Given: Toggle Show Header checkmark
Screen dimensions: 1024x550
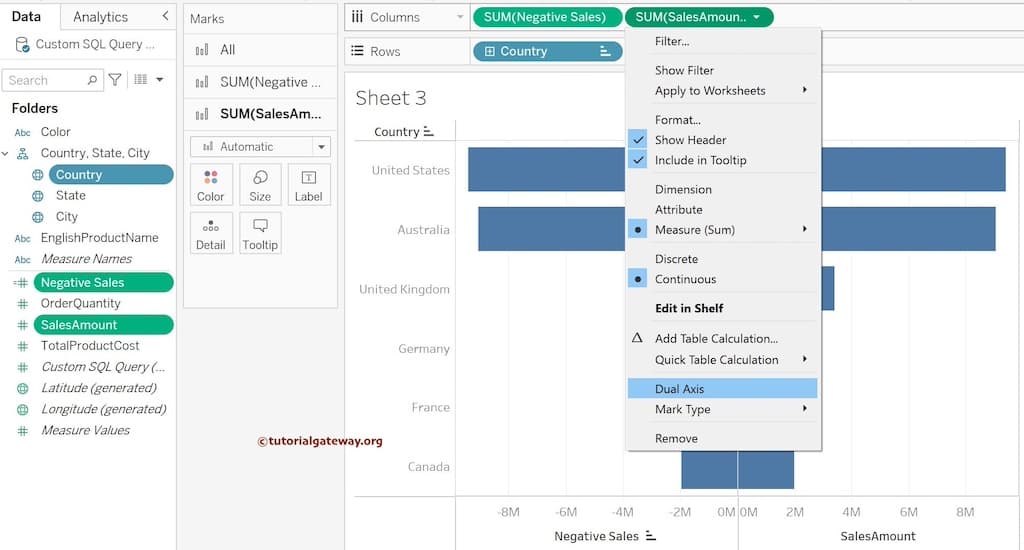Looking at the screenshot, I should pyautogui.click(x=638, y=140).
